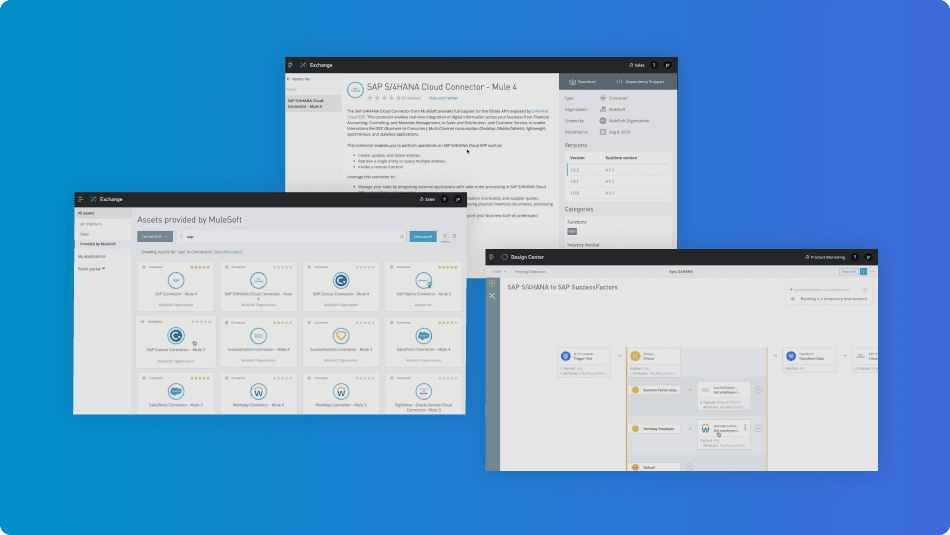Clear the sap search with X icon
The height and width of the screenshot is (535, 950).
tap(401, 236)
